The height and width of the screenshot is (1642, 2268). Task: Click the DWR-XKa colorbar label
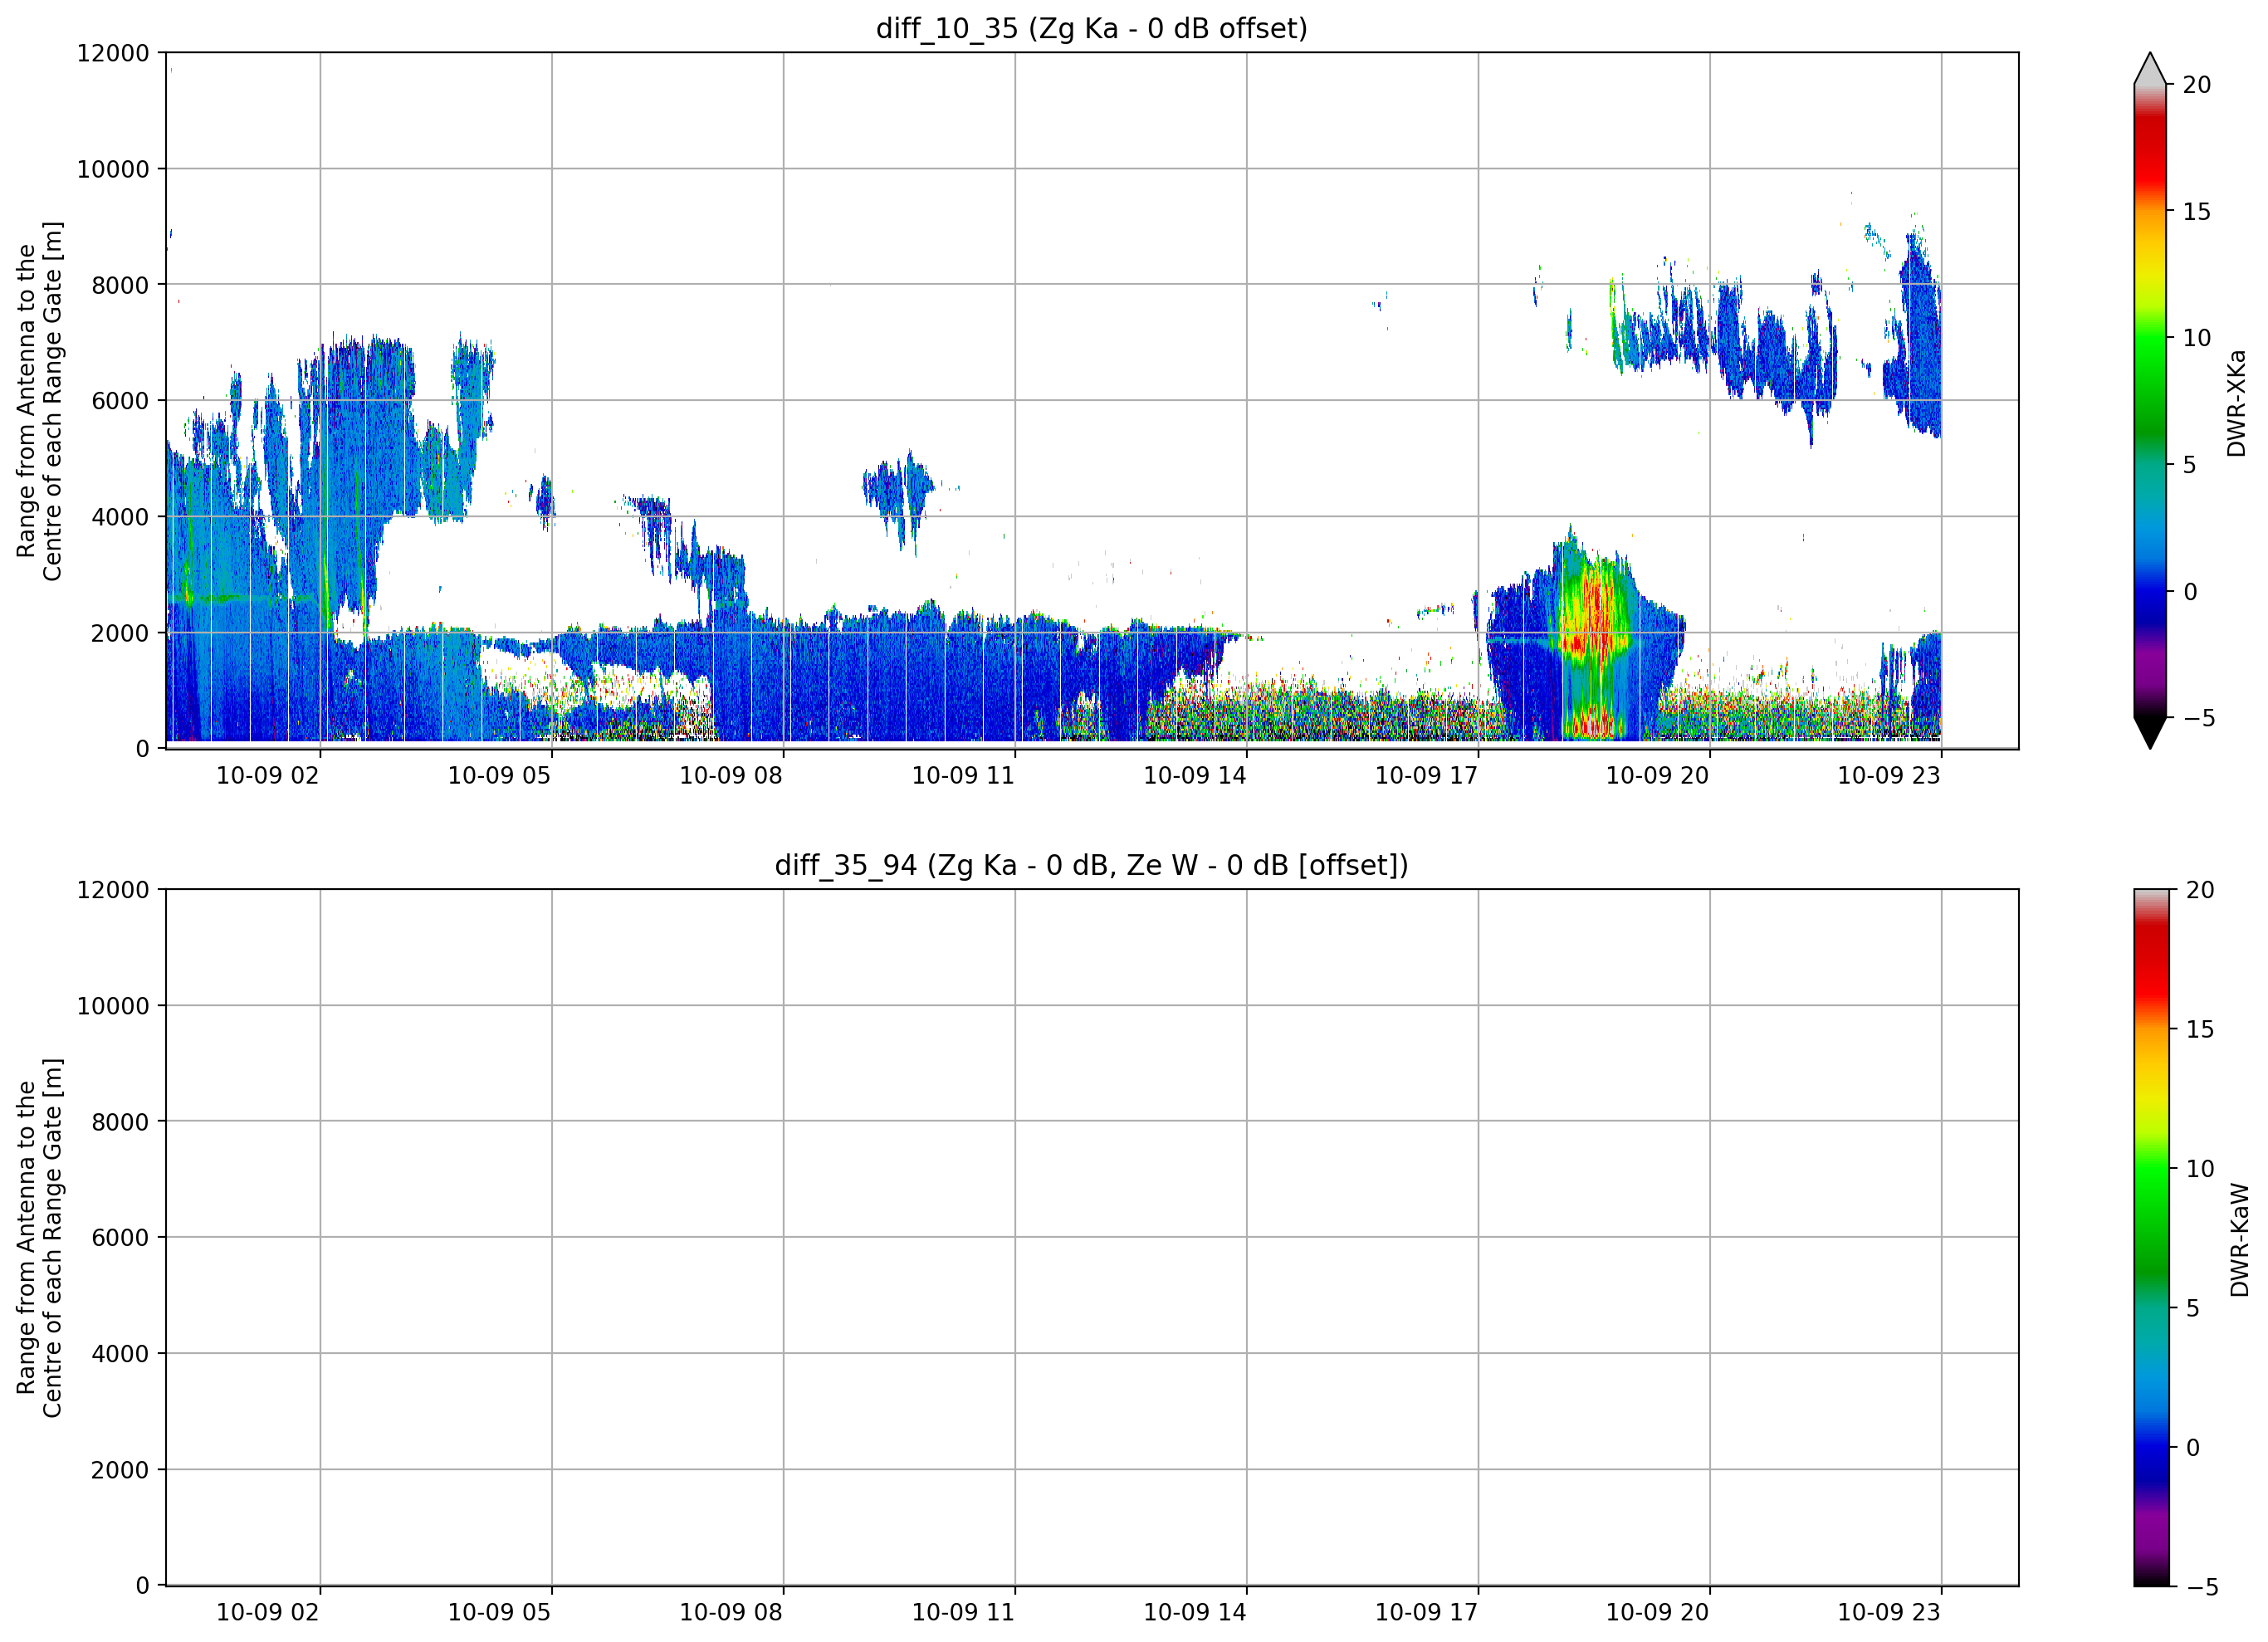2237,402
